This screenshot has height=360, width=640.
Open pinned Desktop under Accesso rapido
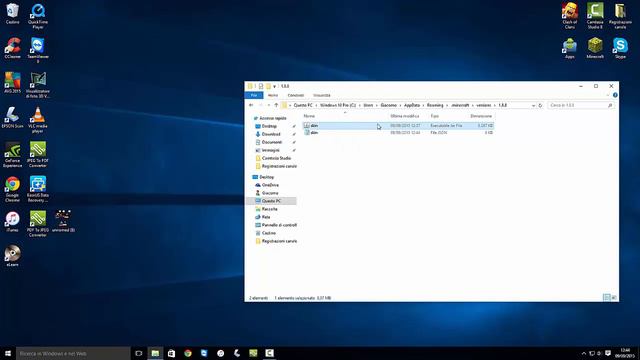click(269, 126)
